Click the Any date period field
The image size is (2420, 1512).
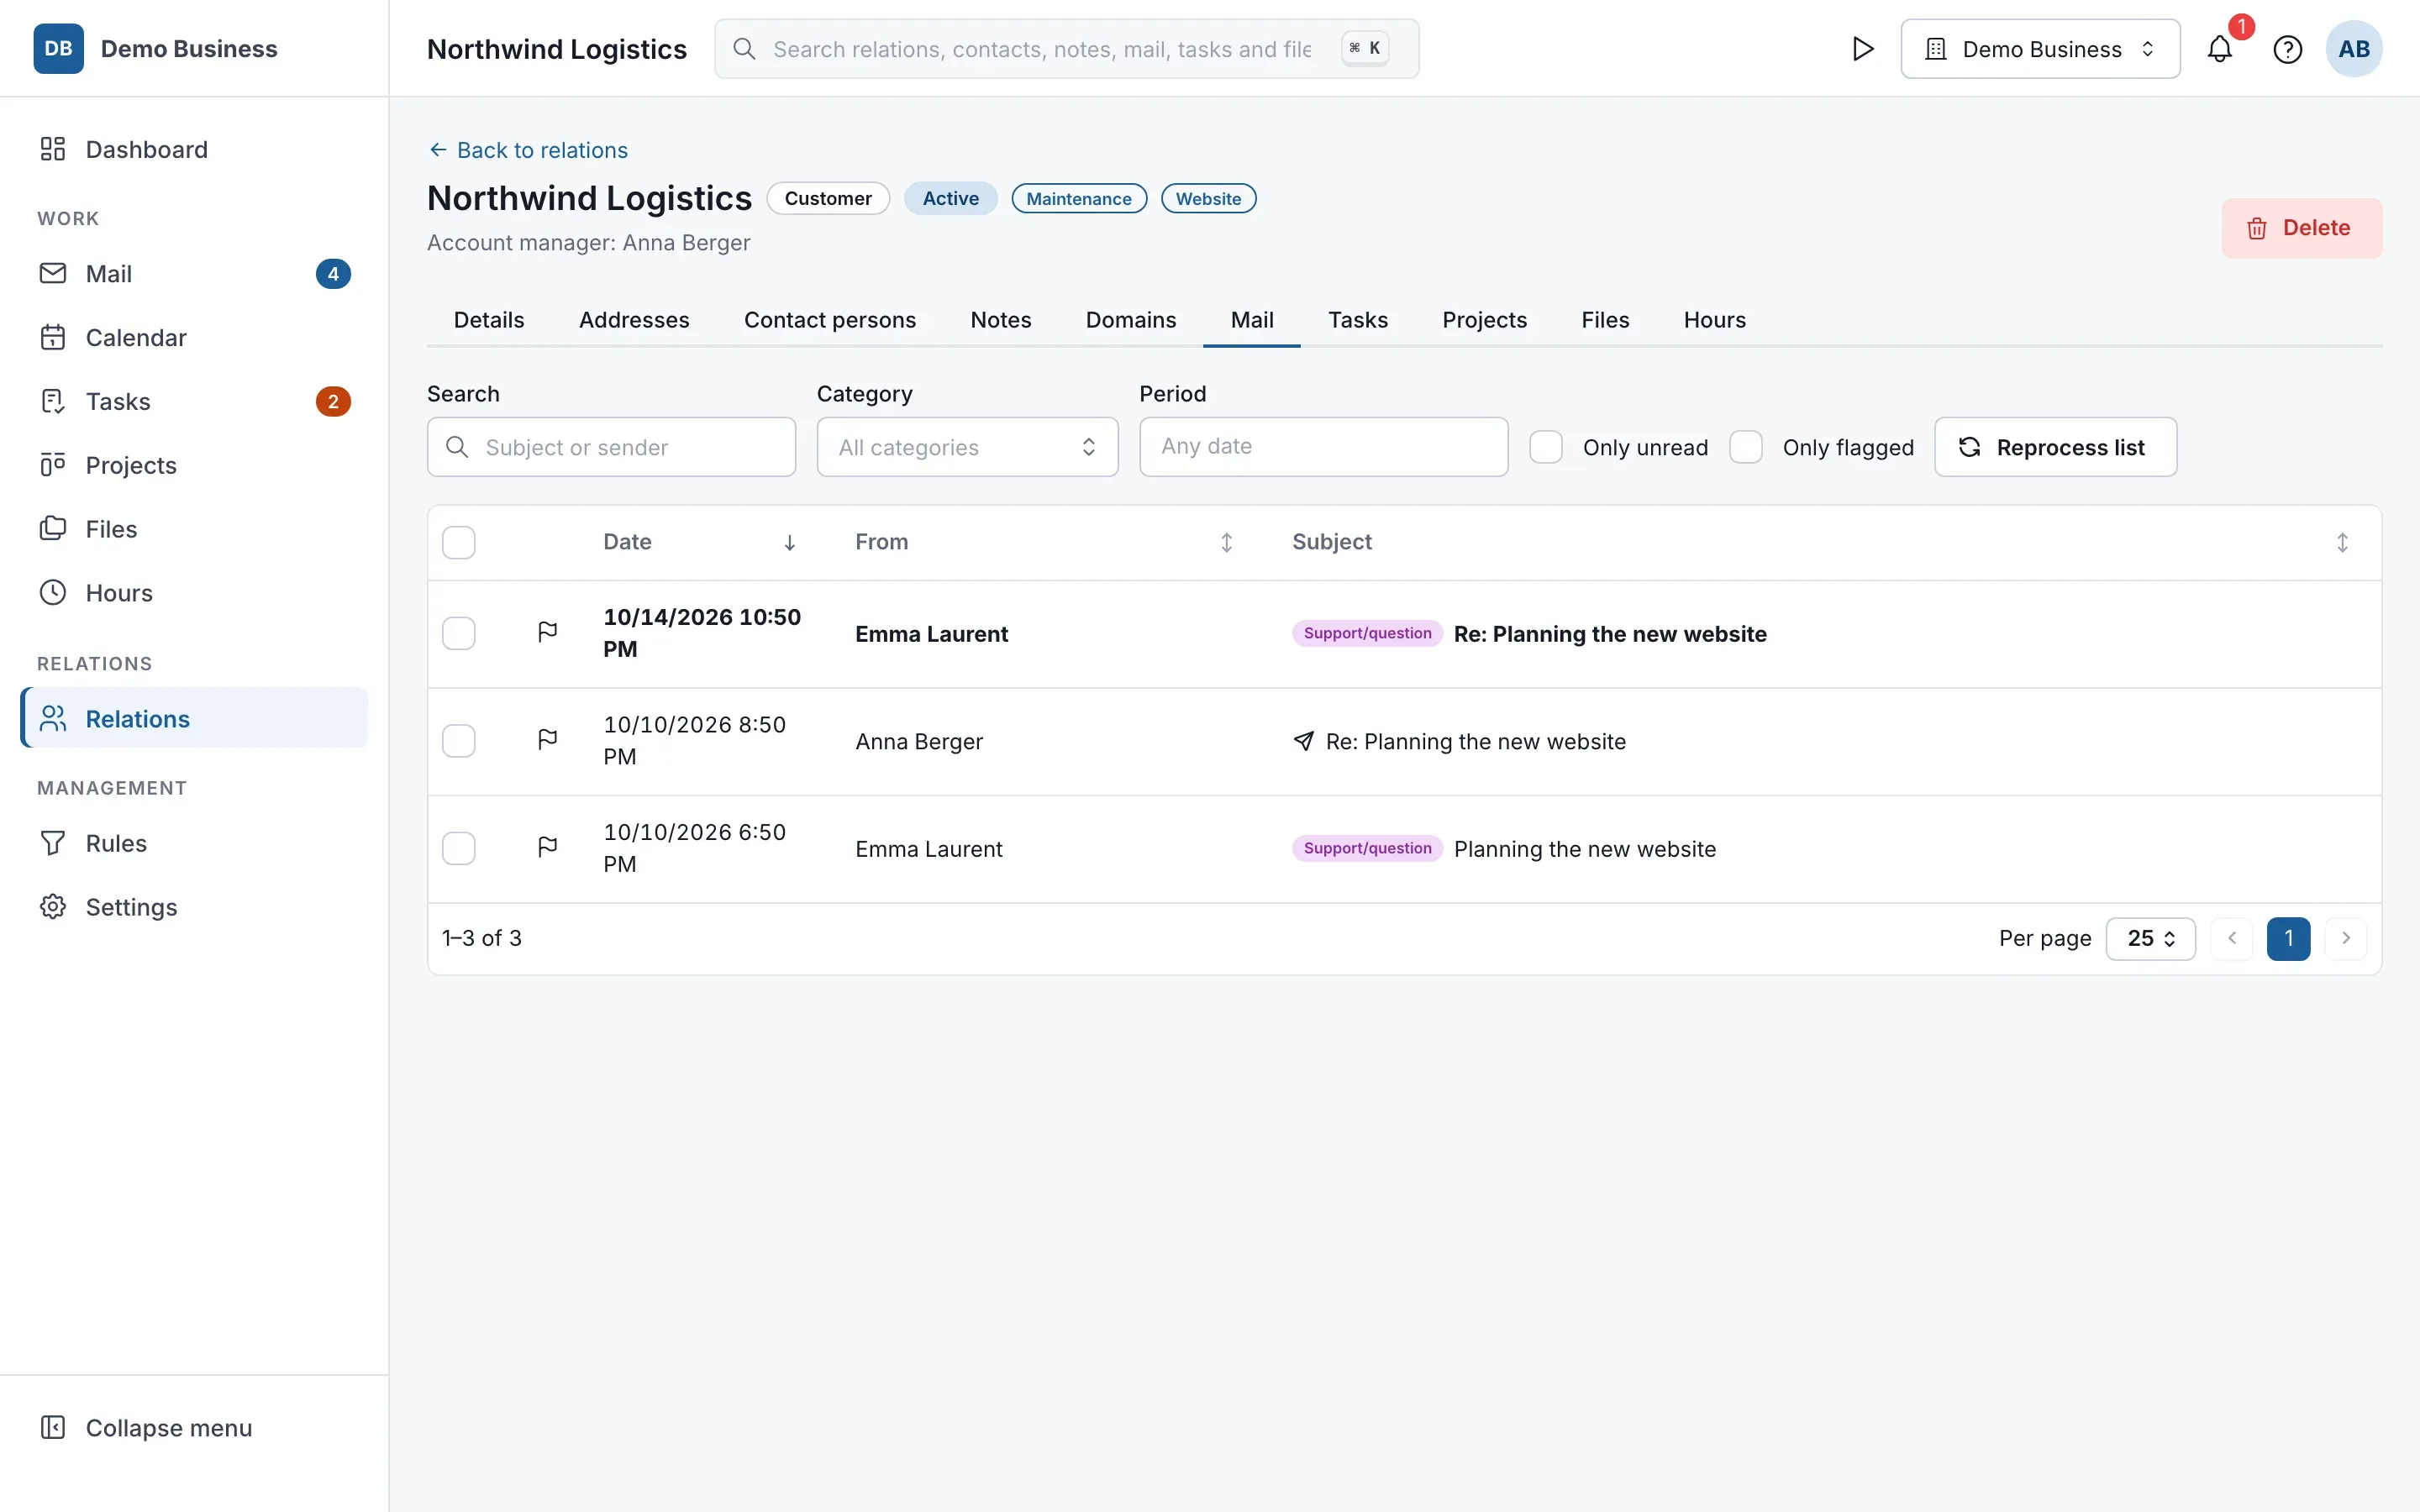pos(1323,447)
